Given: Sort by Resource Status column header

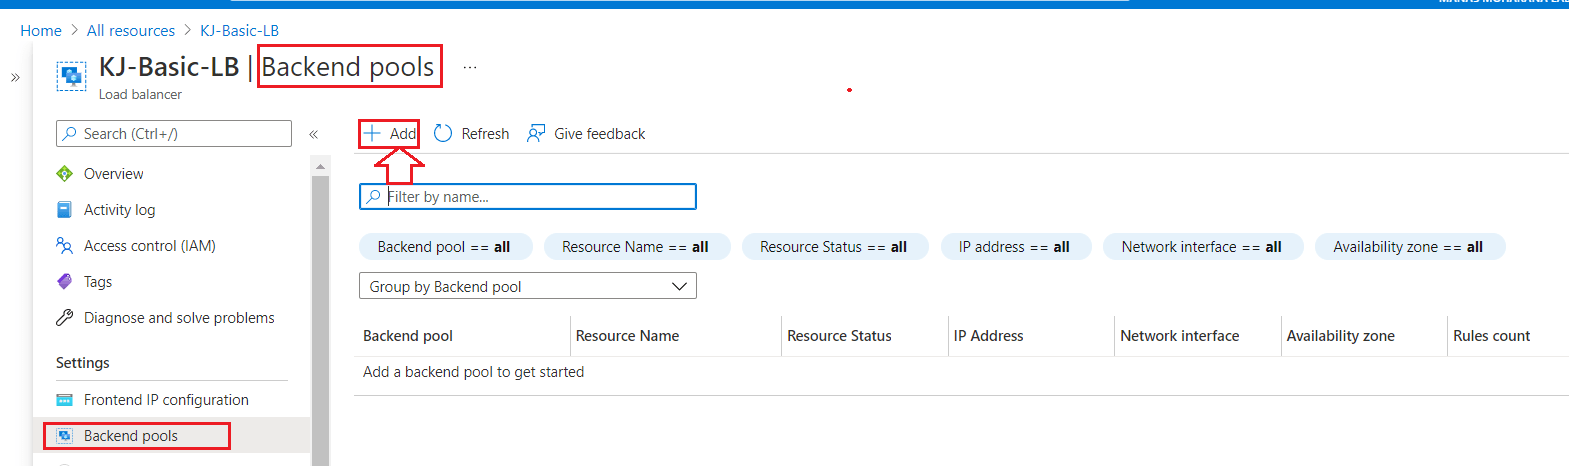Looking at the screenshot, I should point(839,336).
